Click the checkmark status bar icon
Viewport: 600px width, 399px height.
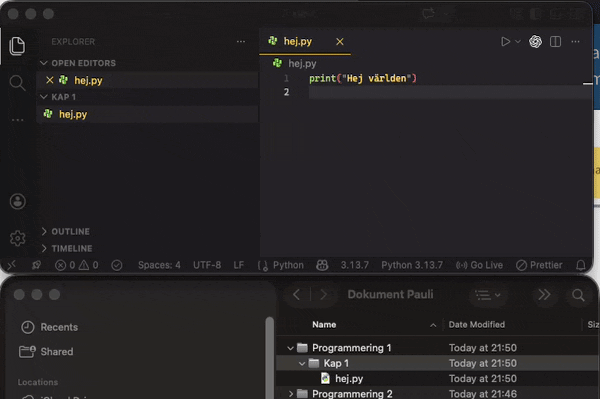117,265
